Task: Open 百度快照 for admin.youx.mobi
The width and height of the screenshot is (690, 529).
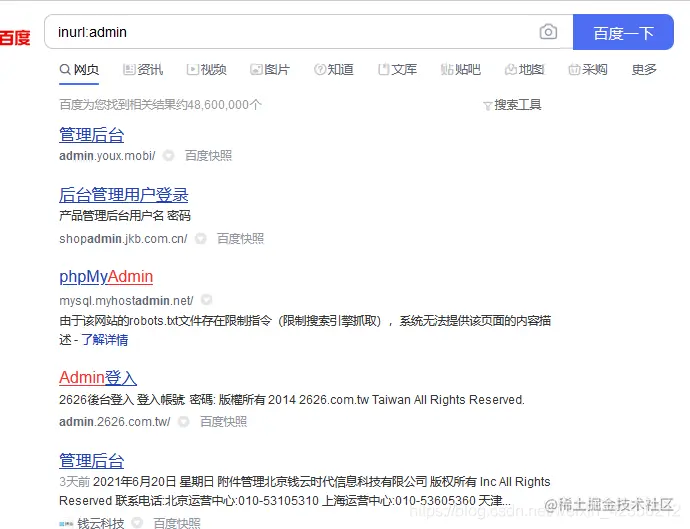Action: point(208,155)
